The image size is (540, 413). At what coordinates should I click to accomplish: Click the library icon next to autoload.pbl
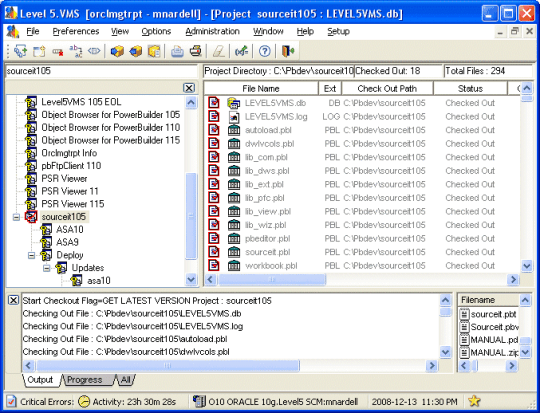(234, 130)
